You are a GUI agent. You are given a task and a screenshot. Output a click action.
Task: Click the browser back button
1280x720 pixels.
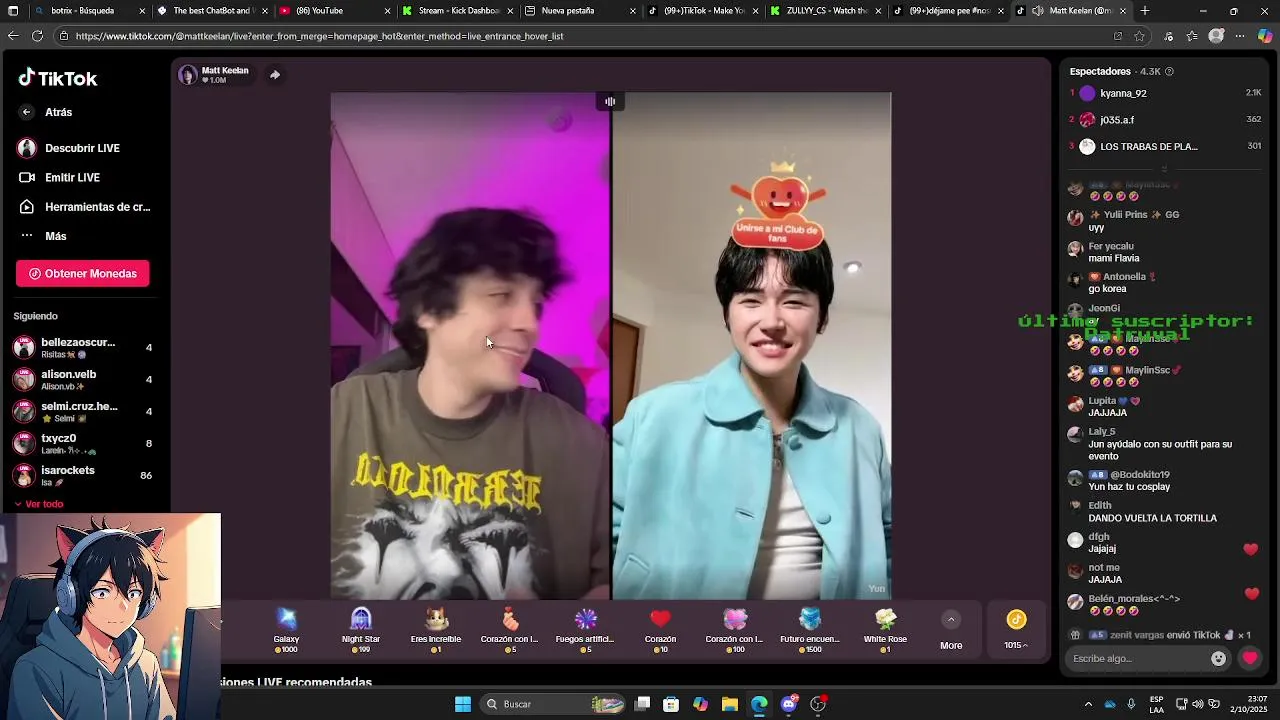13,36
